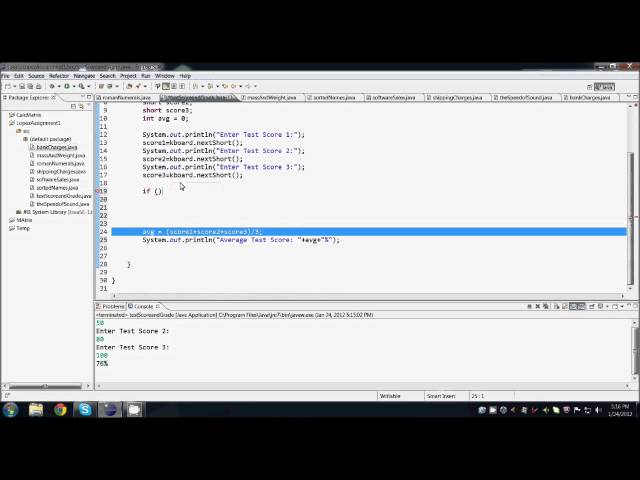The width and height of the screenshot is (640, 480).
Task: Click the Java perspective button
Action: (x=604, y=87)
